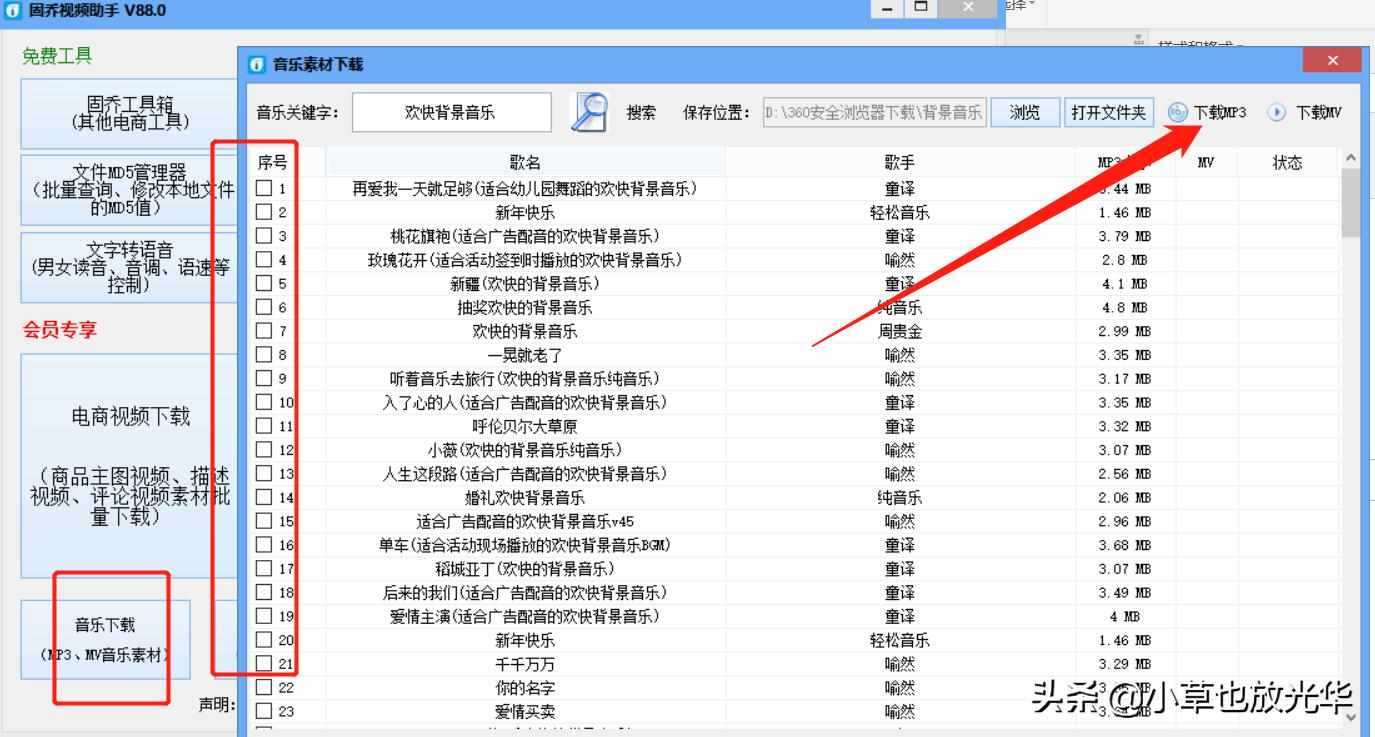Check row 11 呼伦贝尔大草原 checkbox

pos(265,426)
